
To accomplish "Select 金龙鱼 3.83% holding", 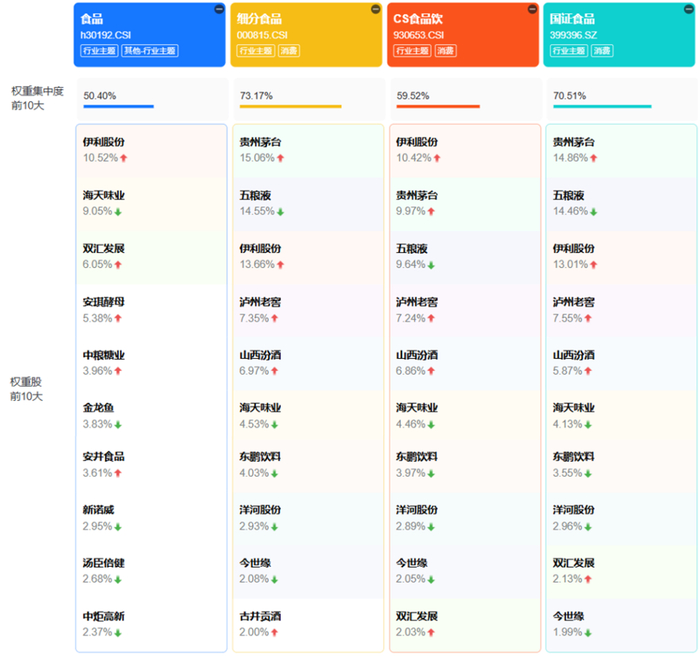I will (151, 417).
